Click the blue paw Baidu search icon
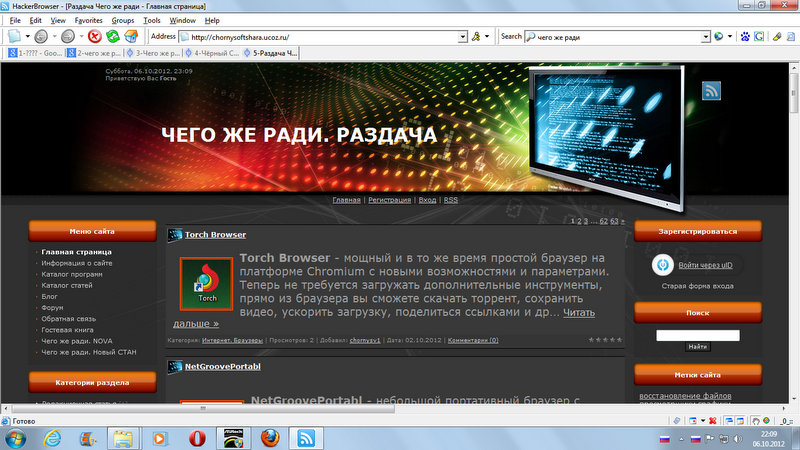 click(x=745, y=36)
